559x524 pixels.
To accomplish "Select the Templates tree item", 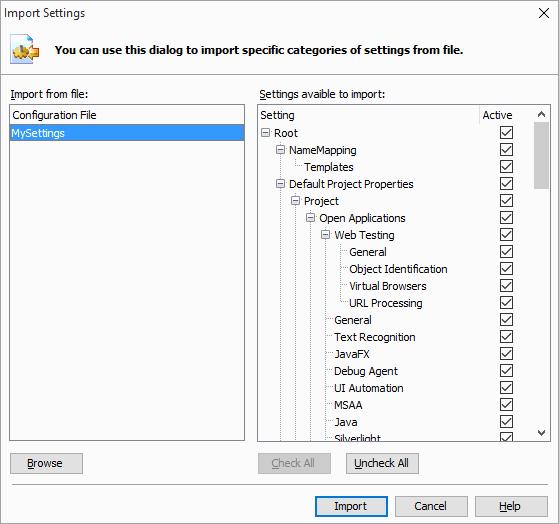I will click(328, 167).
